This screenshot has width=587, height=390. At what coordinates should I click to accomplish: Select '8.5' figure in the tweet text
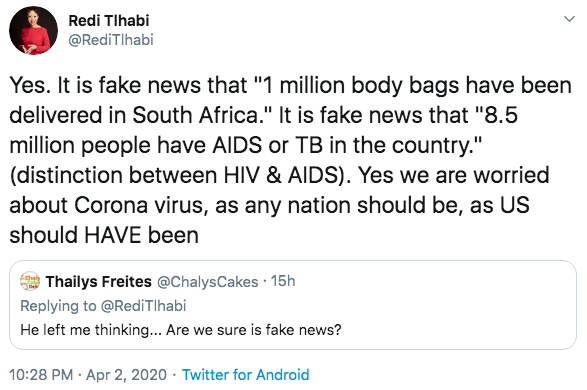(x=501, y=115)
